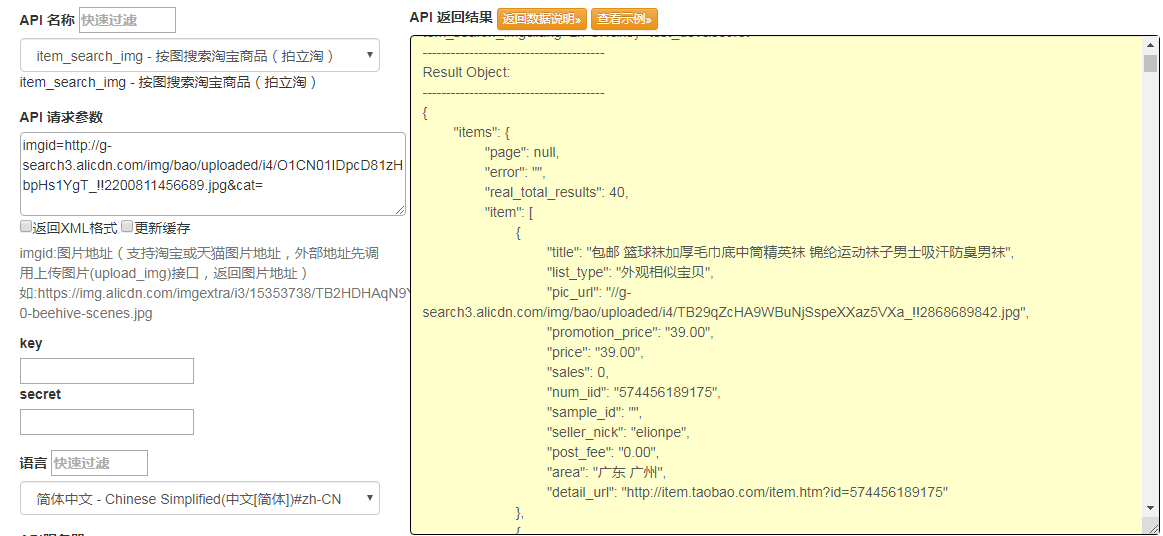
Task: Click the API 名称 quick filter field
Action: click(128, 20)
